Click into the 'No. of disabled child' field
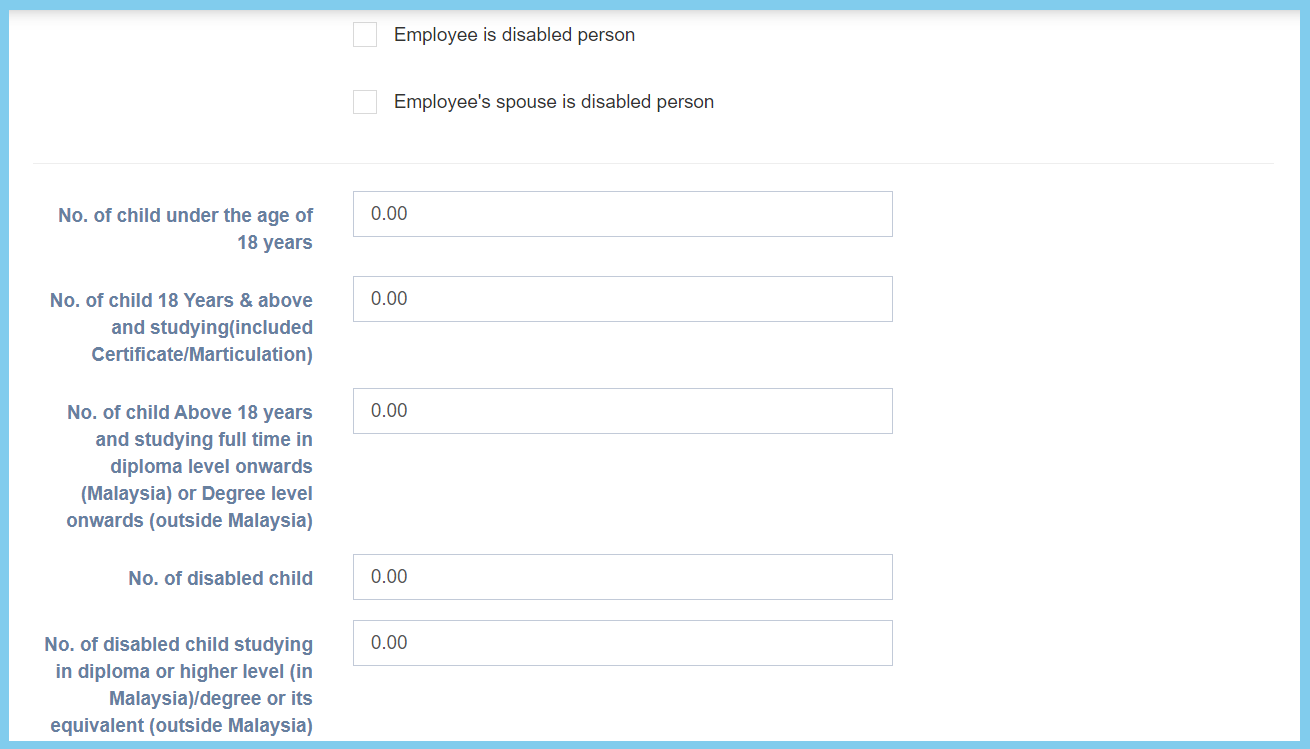Viewport: 1310px width, 749px height. point(622,577)
